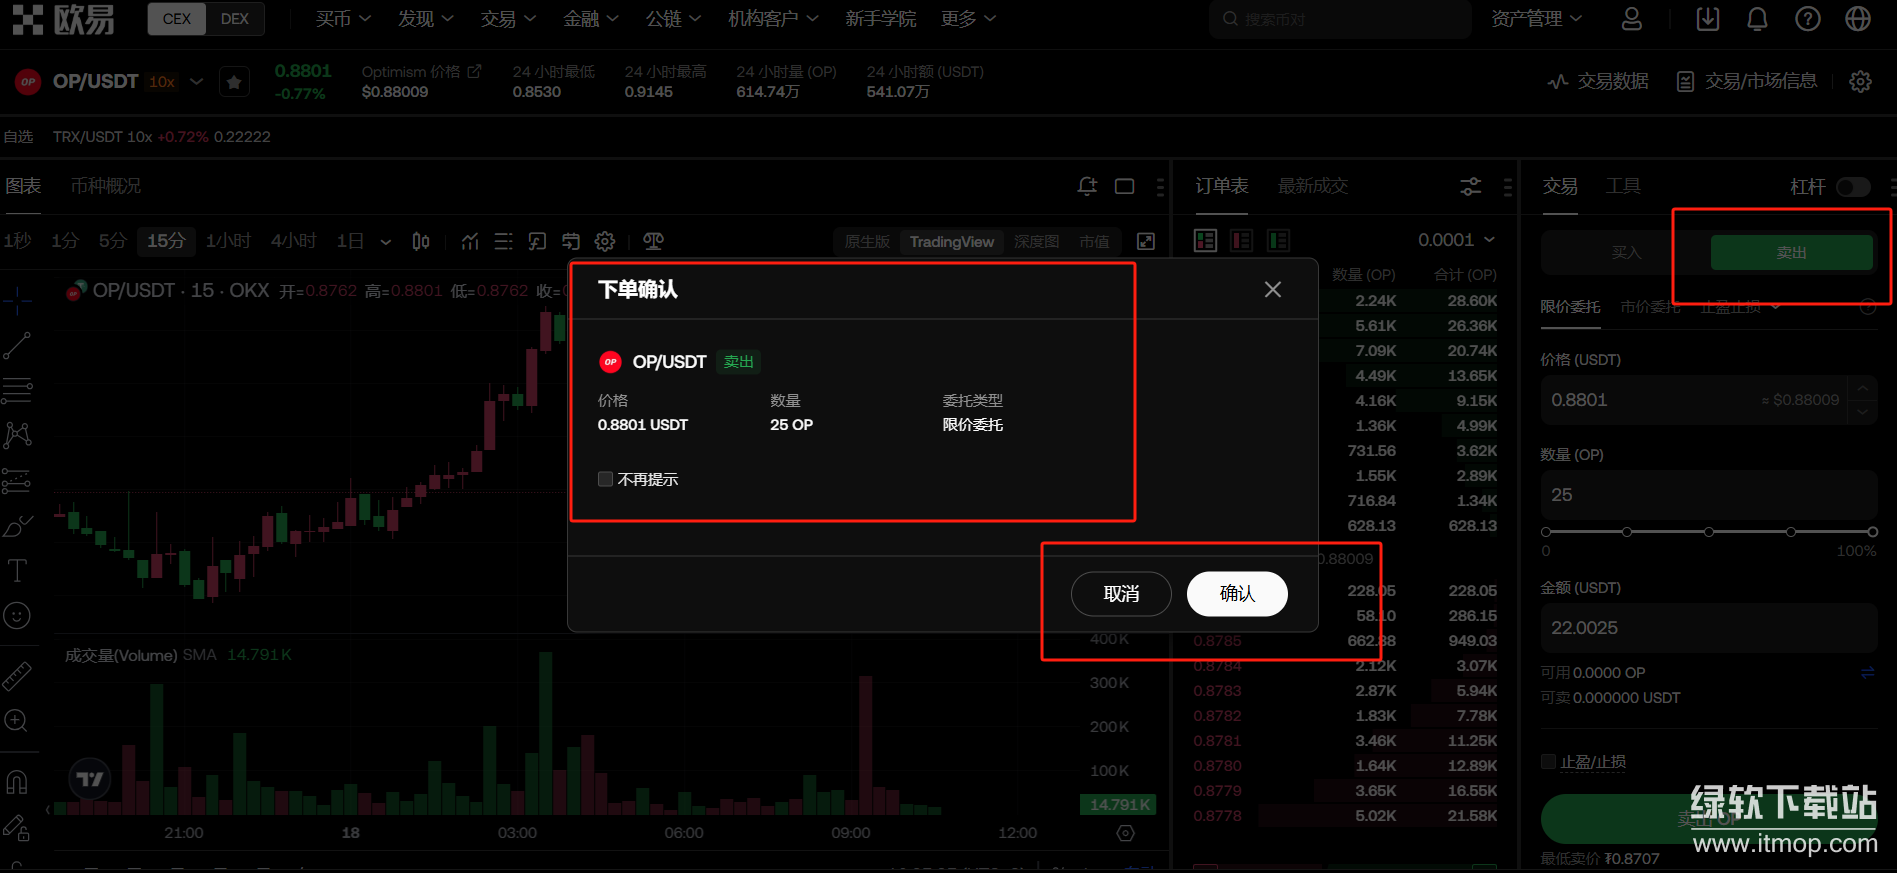Select the 卖出 sell toggle
This screenshot has height=873, width=1897.
point(1791,253)
